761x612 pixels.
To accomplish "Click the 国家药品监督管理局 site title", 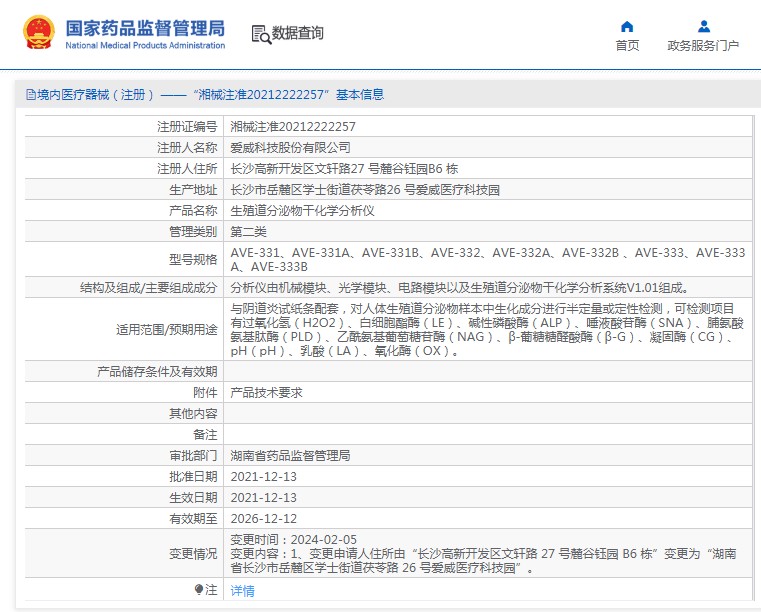I will tap(145, 28).
